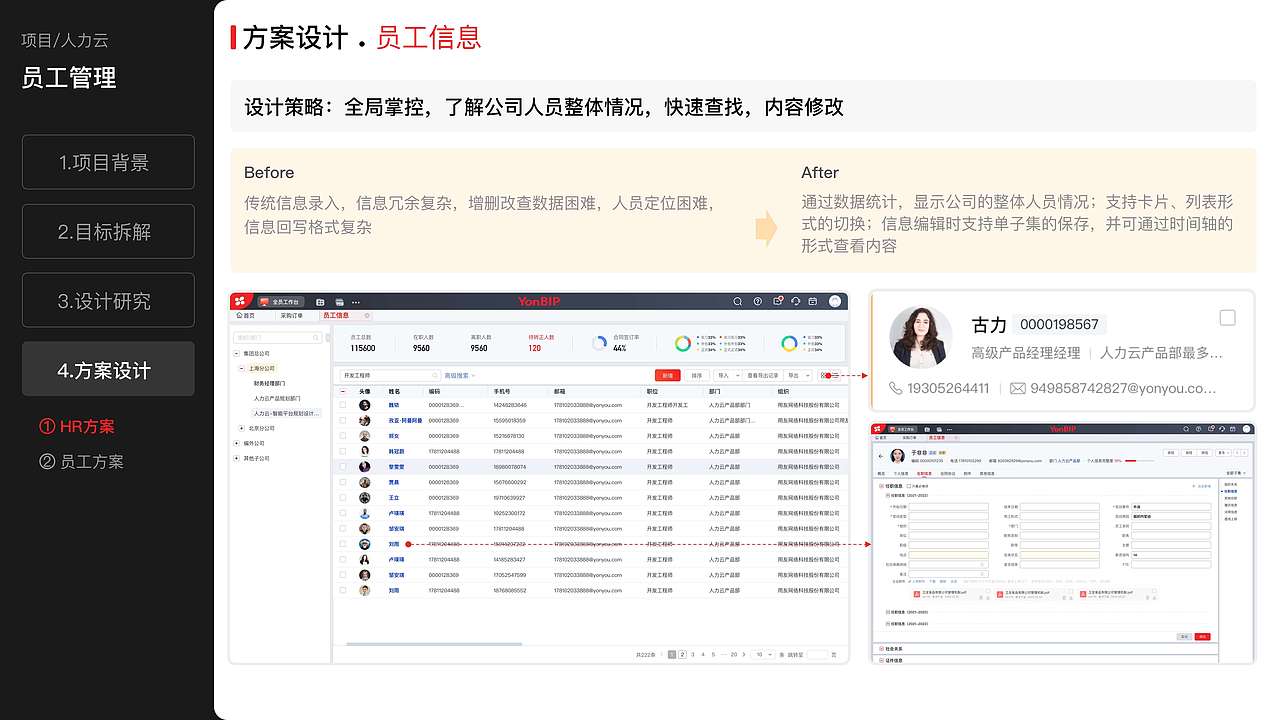This screenshot has height=720, width=1280.
Task: Click the ... more options icon in toolbar
Action: tap(356, 301)
